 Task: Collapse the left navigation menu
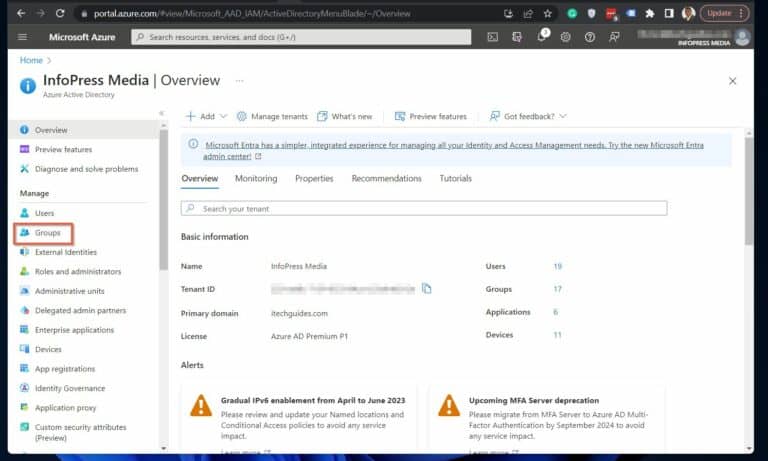[161, 113]
